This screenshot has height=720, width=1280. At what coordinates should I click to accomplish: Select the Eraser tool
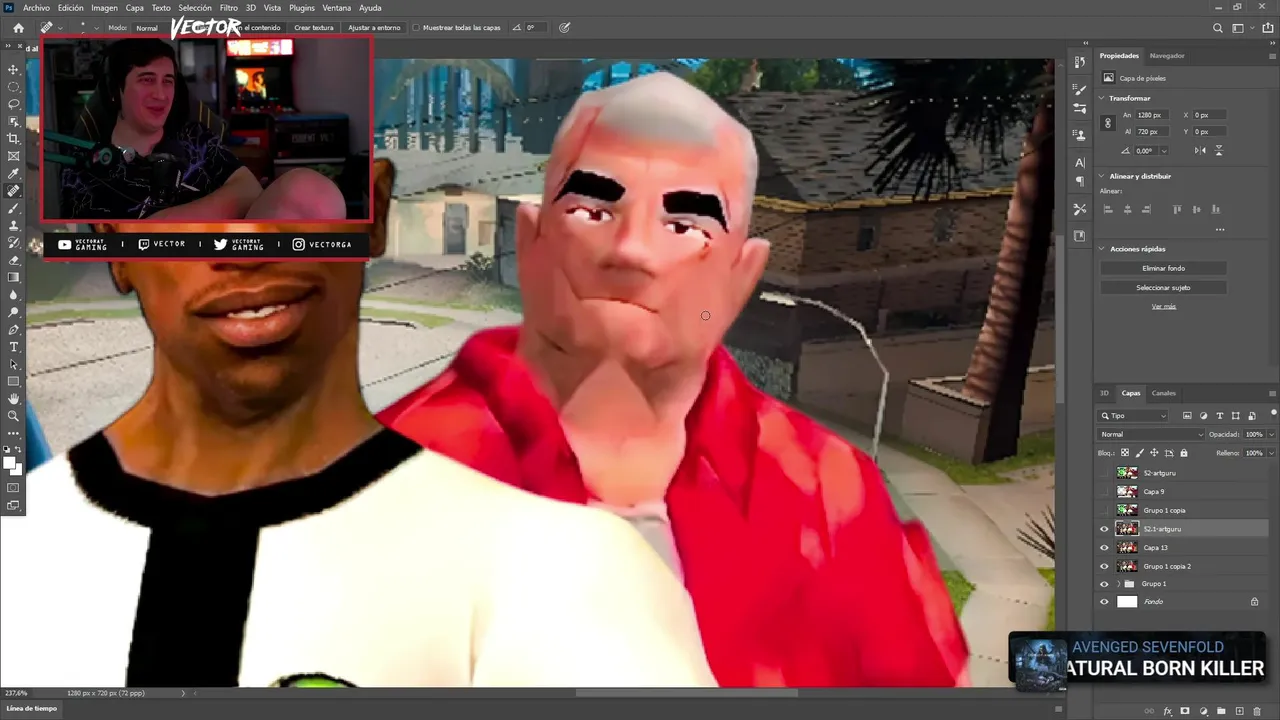coord(14,260)
